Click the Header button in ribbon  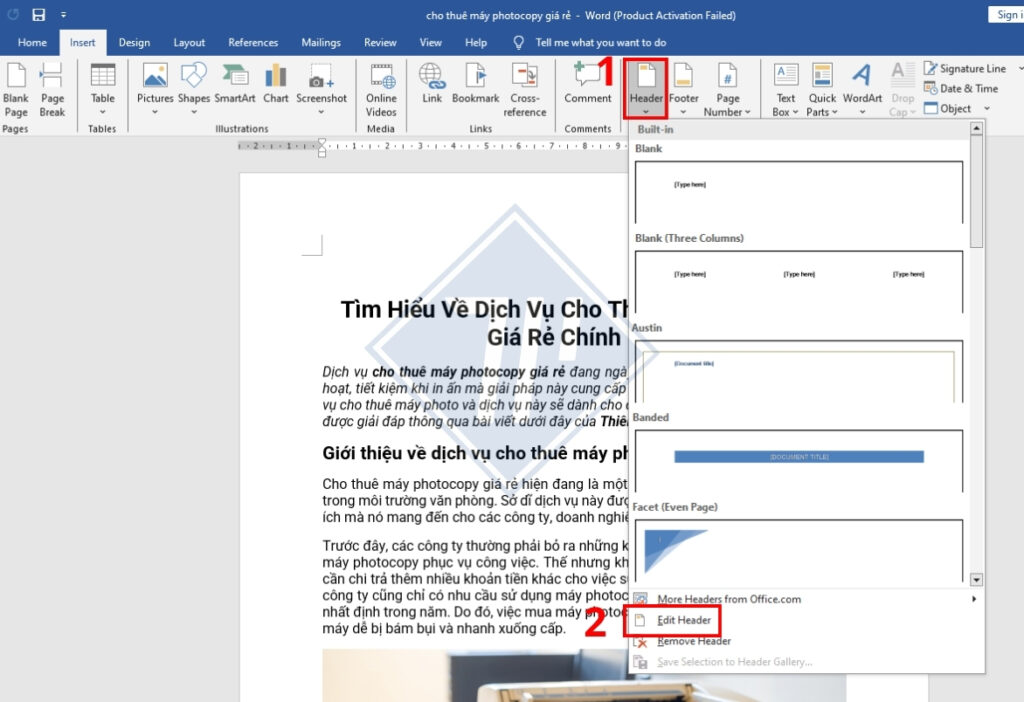pos(646,89)
